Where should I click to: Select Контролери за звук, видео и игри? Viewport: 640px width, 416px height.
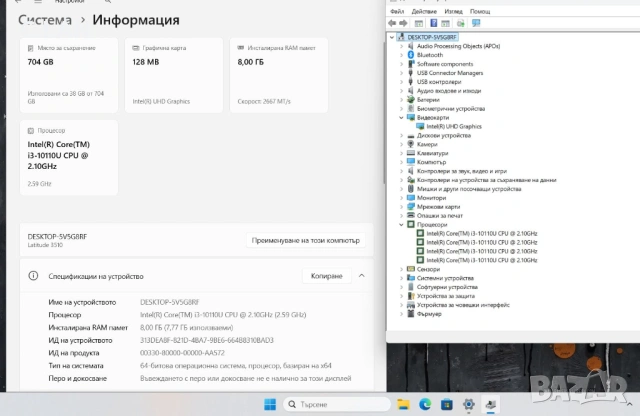pyautogui.click(x=462, y=171)
